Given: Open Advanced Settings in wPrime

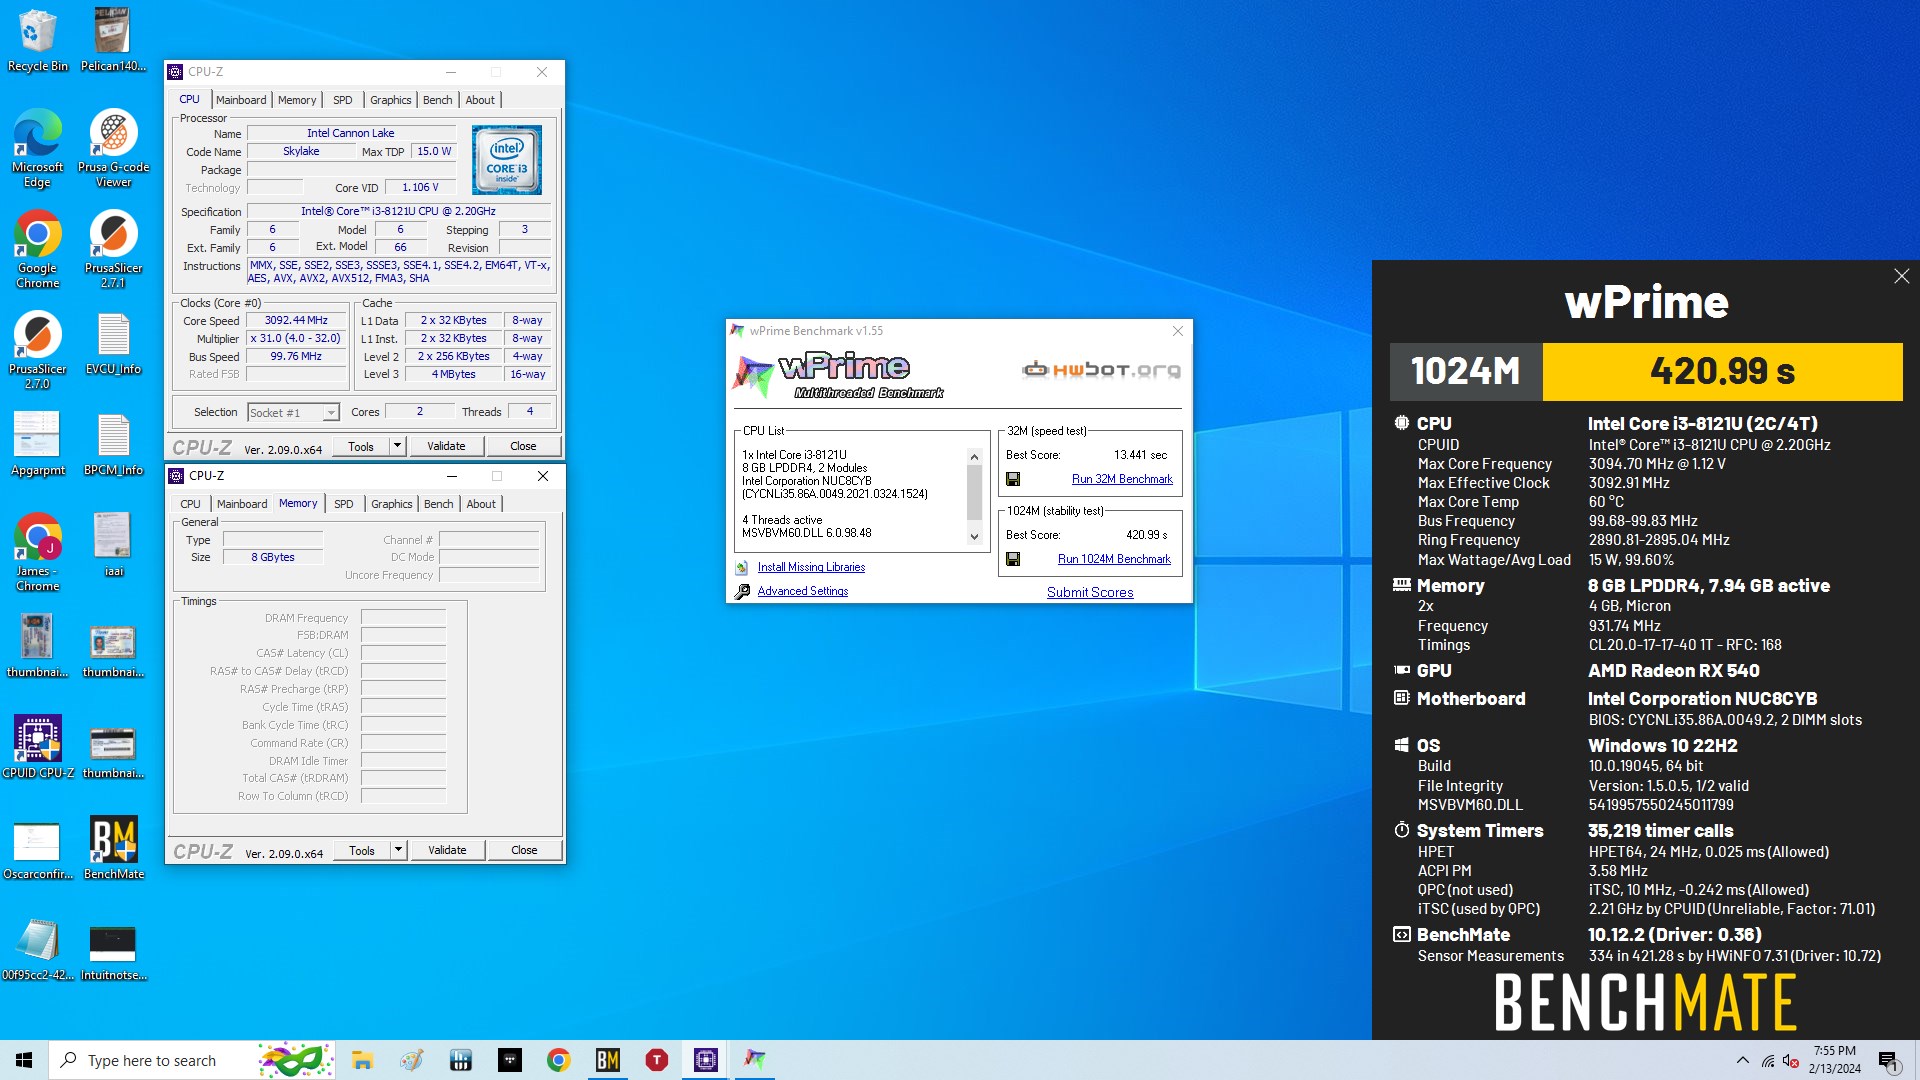Looking at the screenshot, I should (x=802, y=591).
